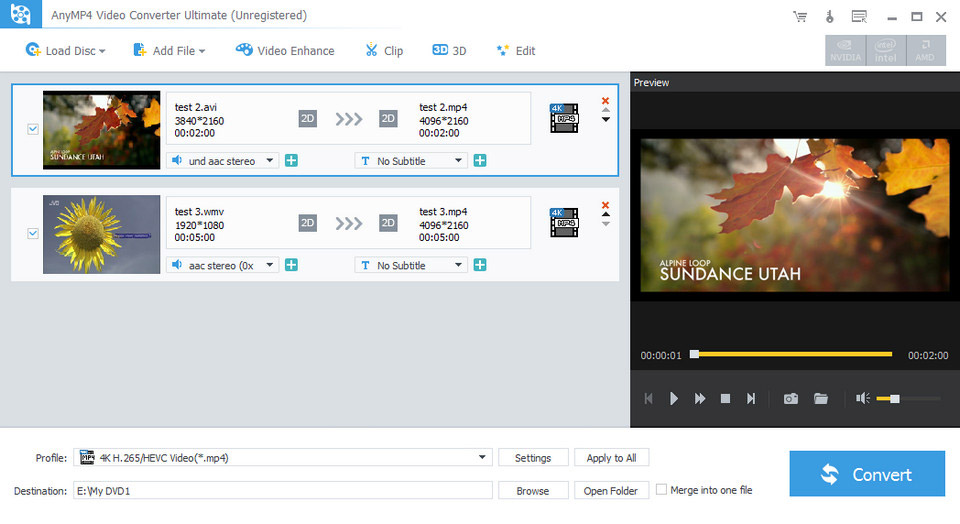This screenshot has width=960, height=524.
Task: Uncheck the test 2.avi checkbox
Action: point(33,129)
